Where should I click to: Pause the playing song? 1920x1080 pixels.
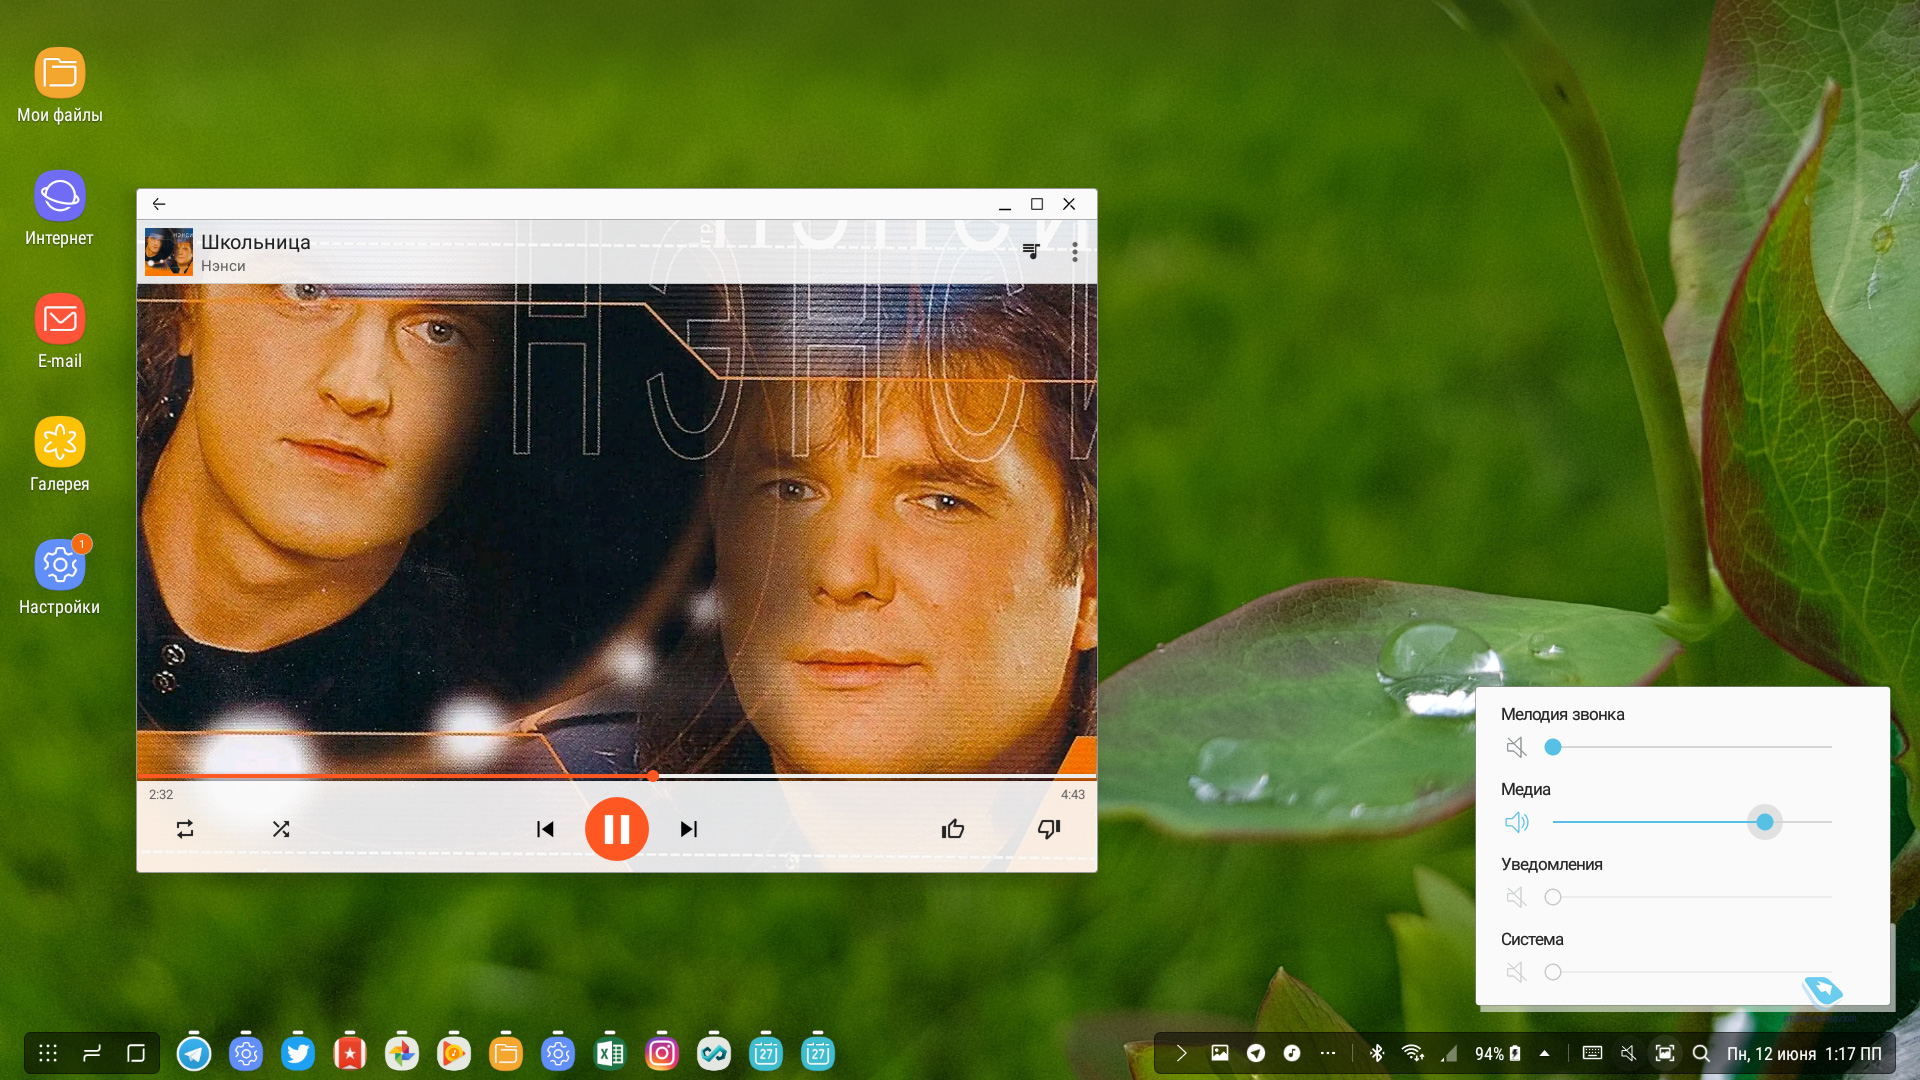pos(616,829)
